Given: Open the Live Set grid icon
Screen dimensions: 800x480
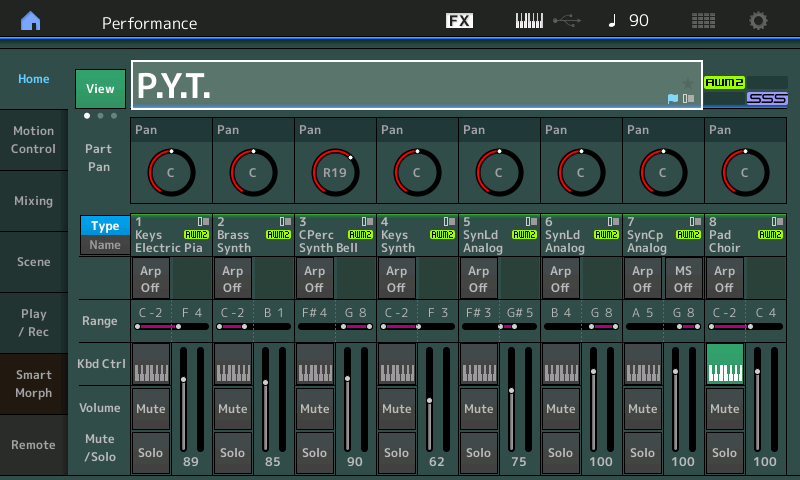Looking at the screenshot, I should [703, 21].
